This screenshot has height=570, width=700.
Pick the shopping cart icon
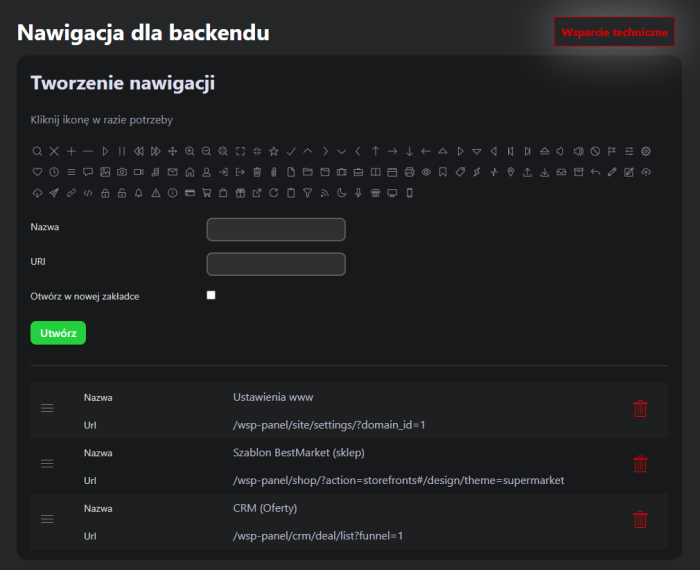(206, 193)
